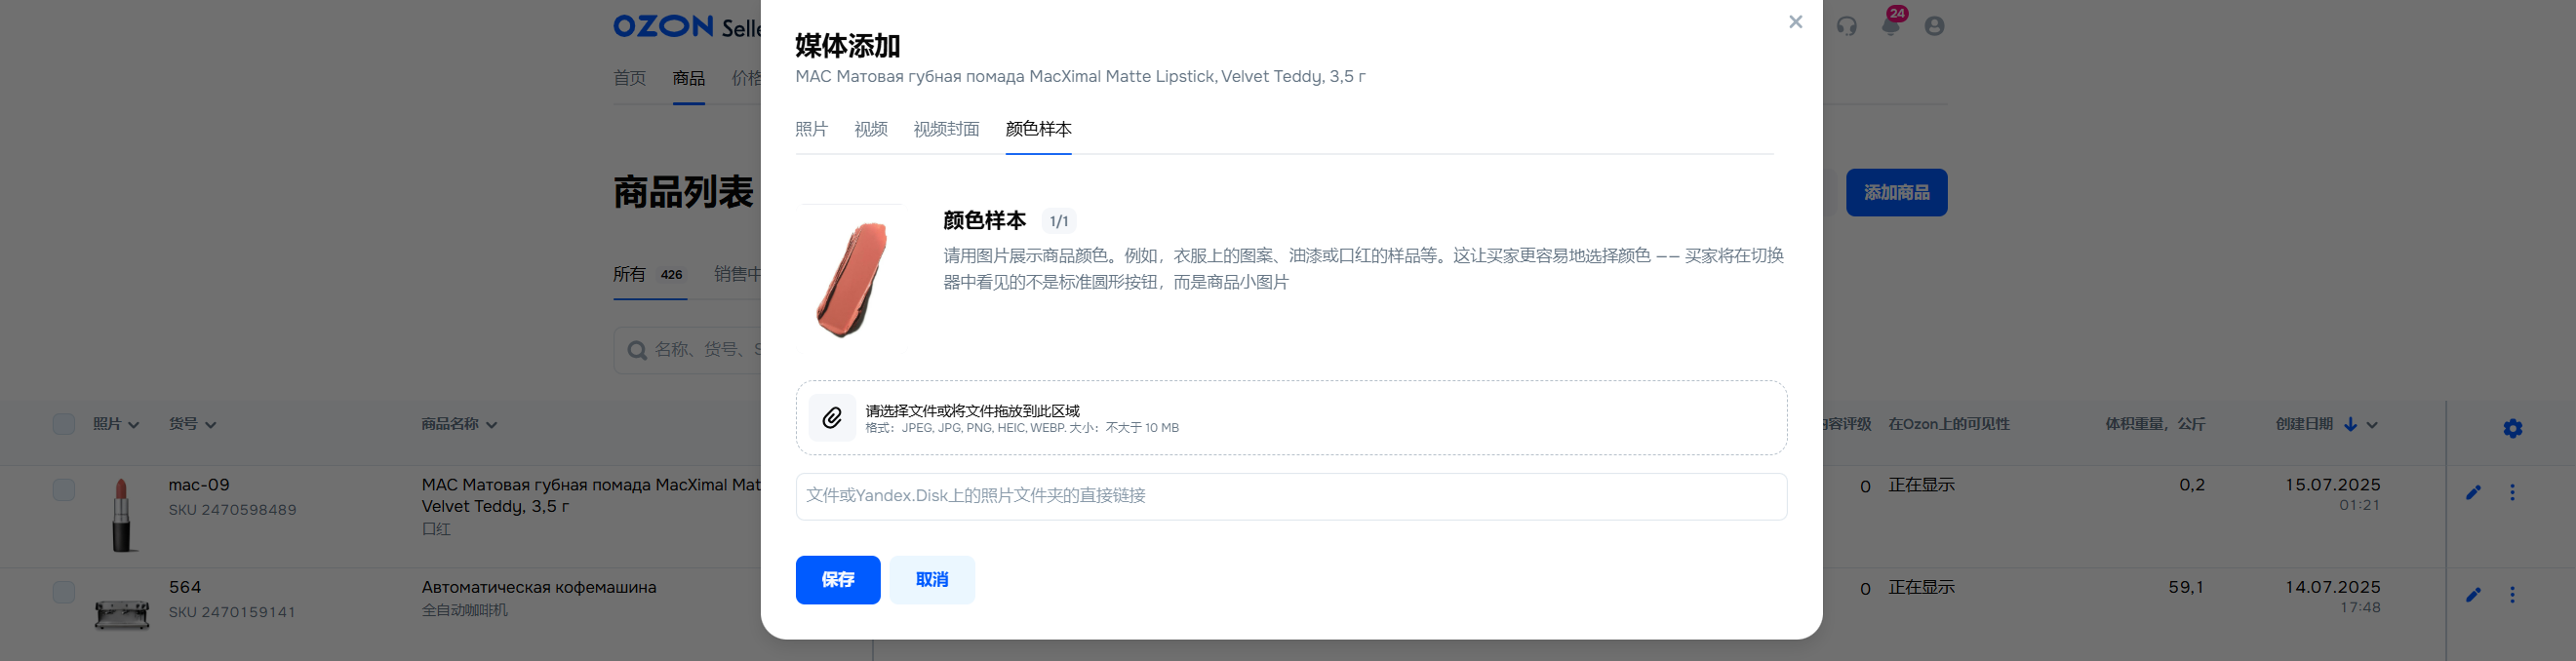Open the notifications bell icon
This screenshot has height=661, width=2576.
pos(1890,26)
